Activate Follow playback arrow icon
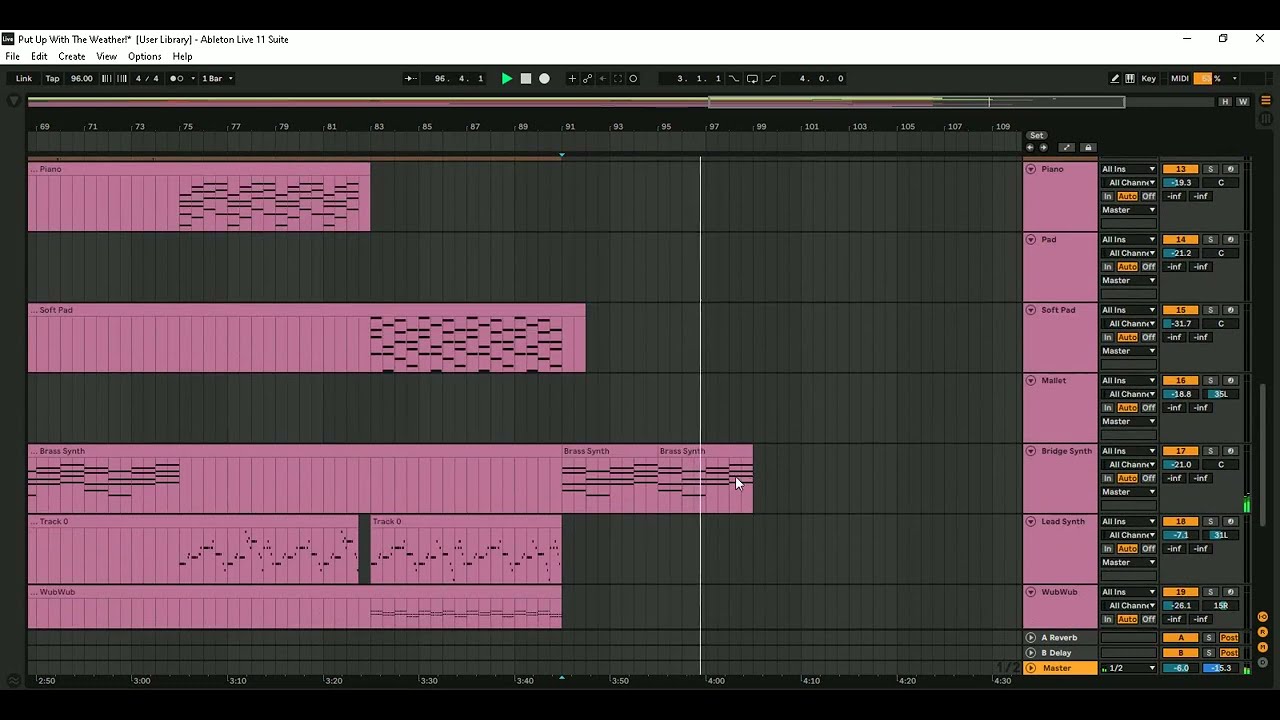The height and width of the screenshot is (720, 1280). point(410,78)
